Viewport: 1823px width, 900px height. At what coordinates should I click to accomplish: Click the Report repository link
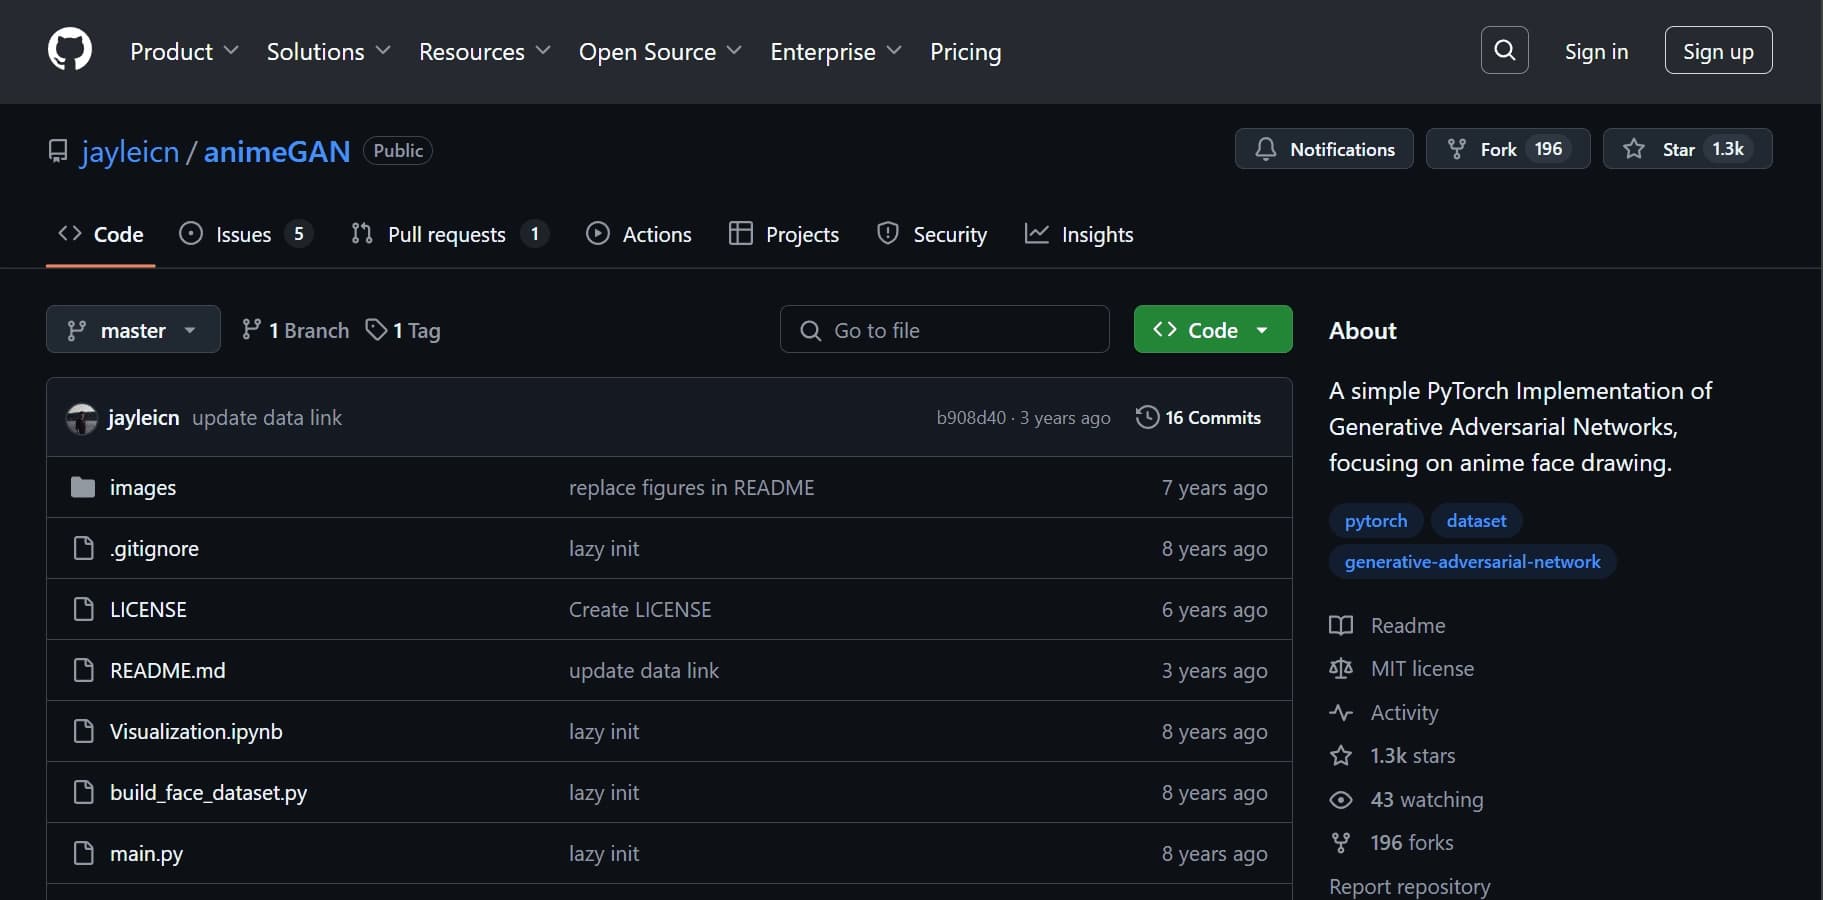(x=1409, y=886)
